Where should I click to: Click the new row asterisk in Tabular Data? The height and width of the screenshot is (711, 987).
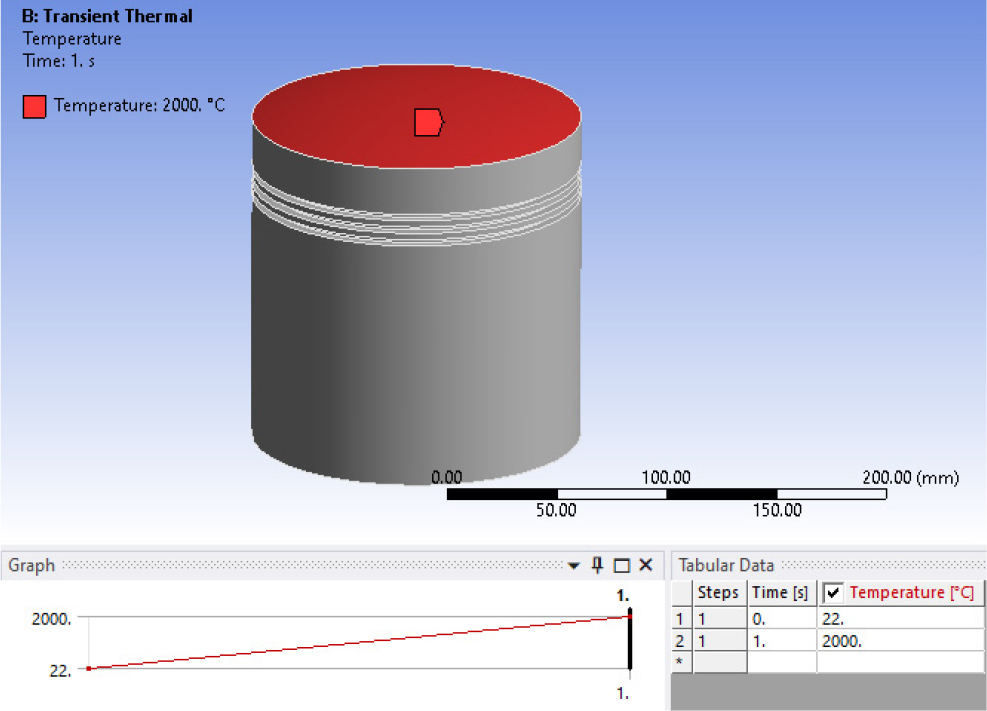[680, 662]
